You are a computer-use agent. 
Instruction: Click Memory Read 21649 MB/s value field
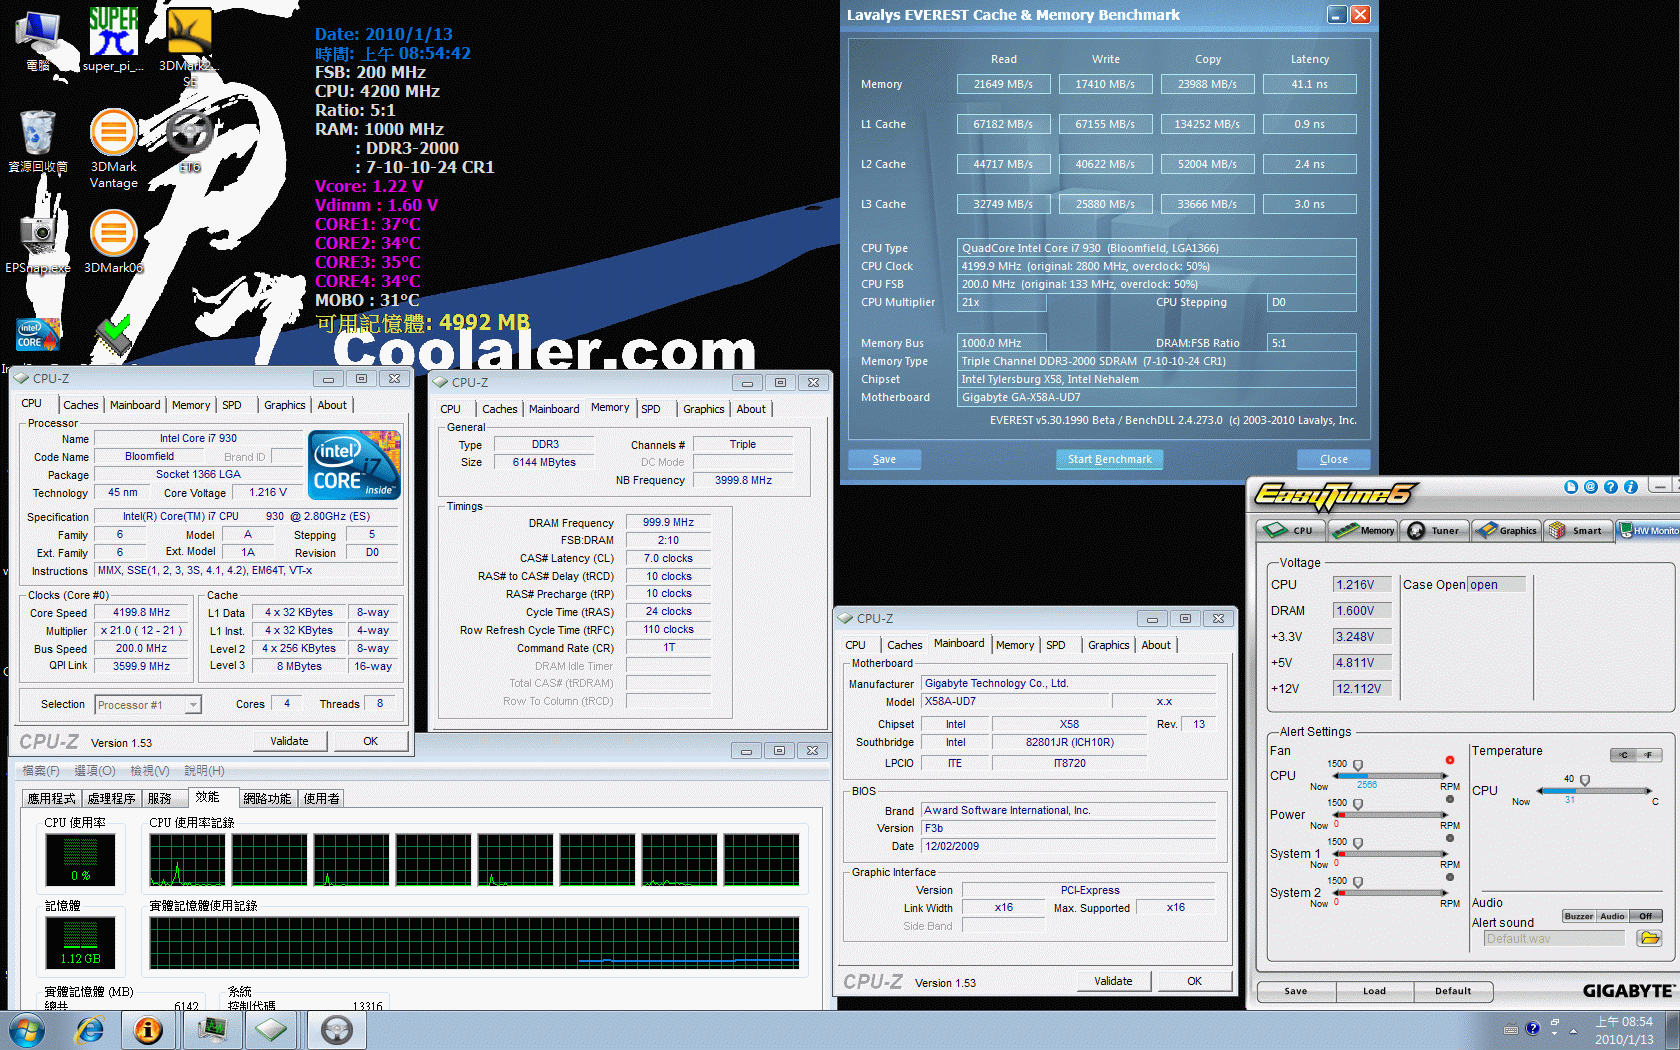pyautogui.click(x=1003, y=84)
